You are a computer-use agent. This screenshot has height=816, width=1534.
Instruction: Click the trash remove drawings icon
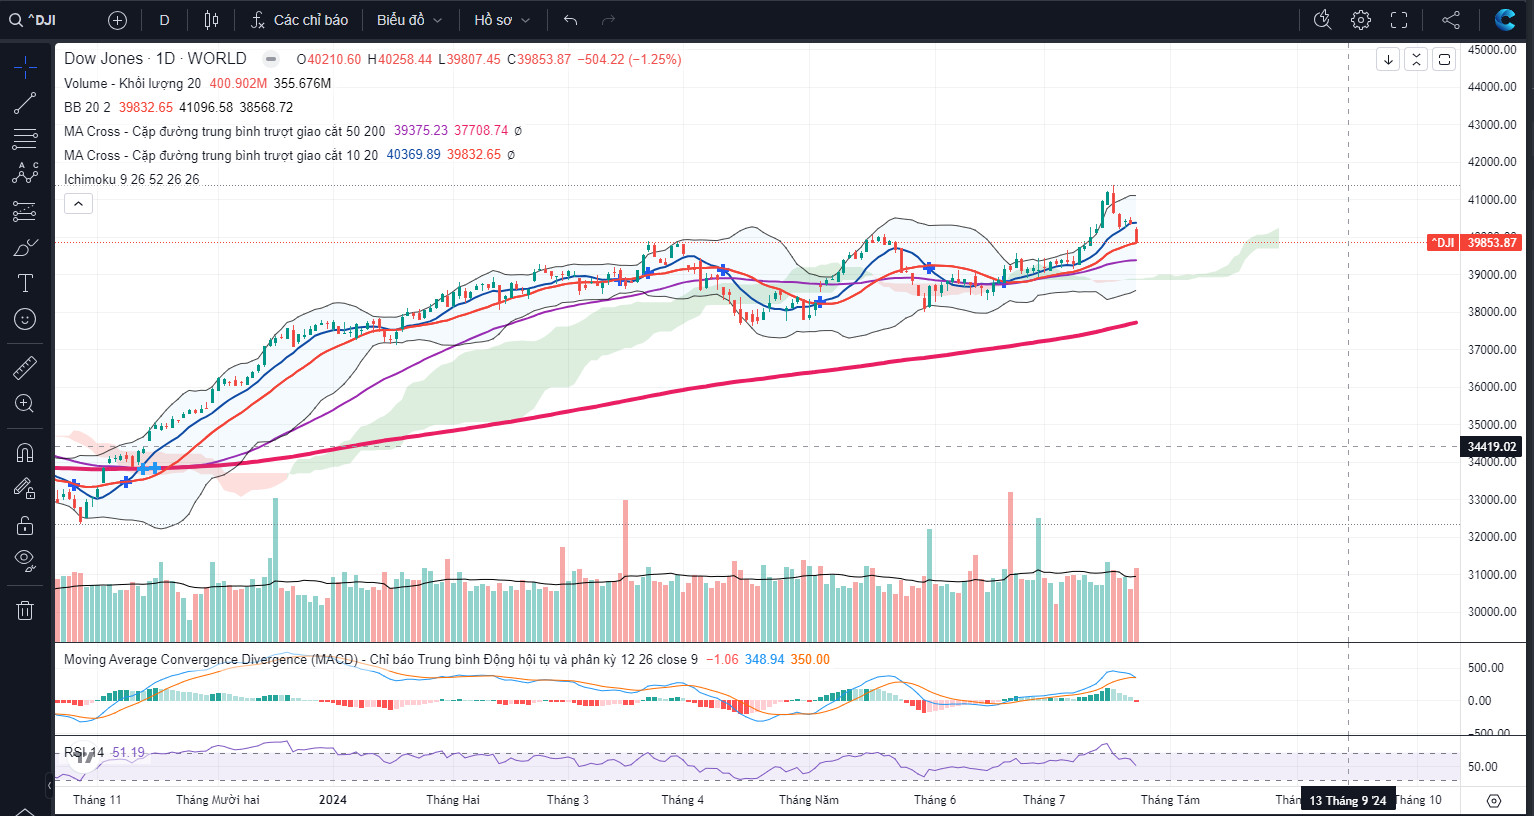(25, 610)
